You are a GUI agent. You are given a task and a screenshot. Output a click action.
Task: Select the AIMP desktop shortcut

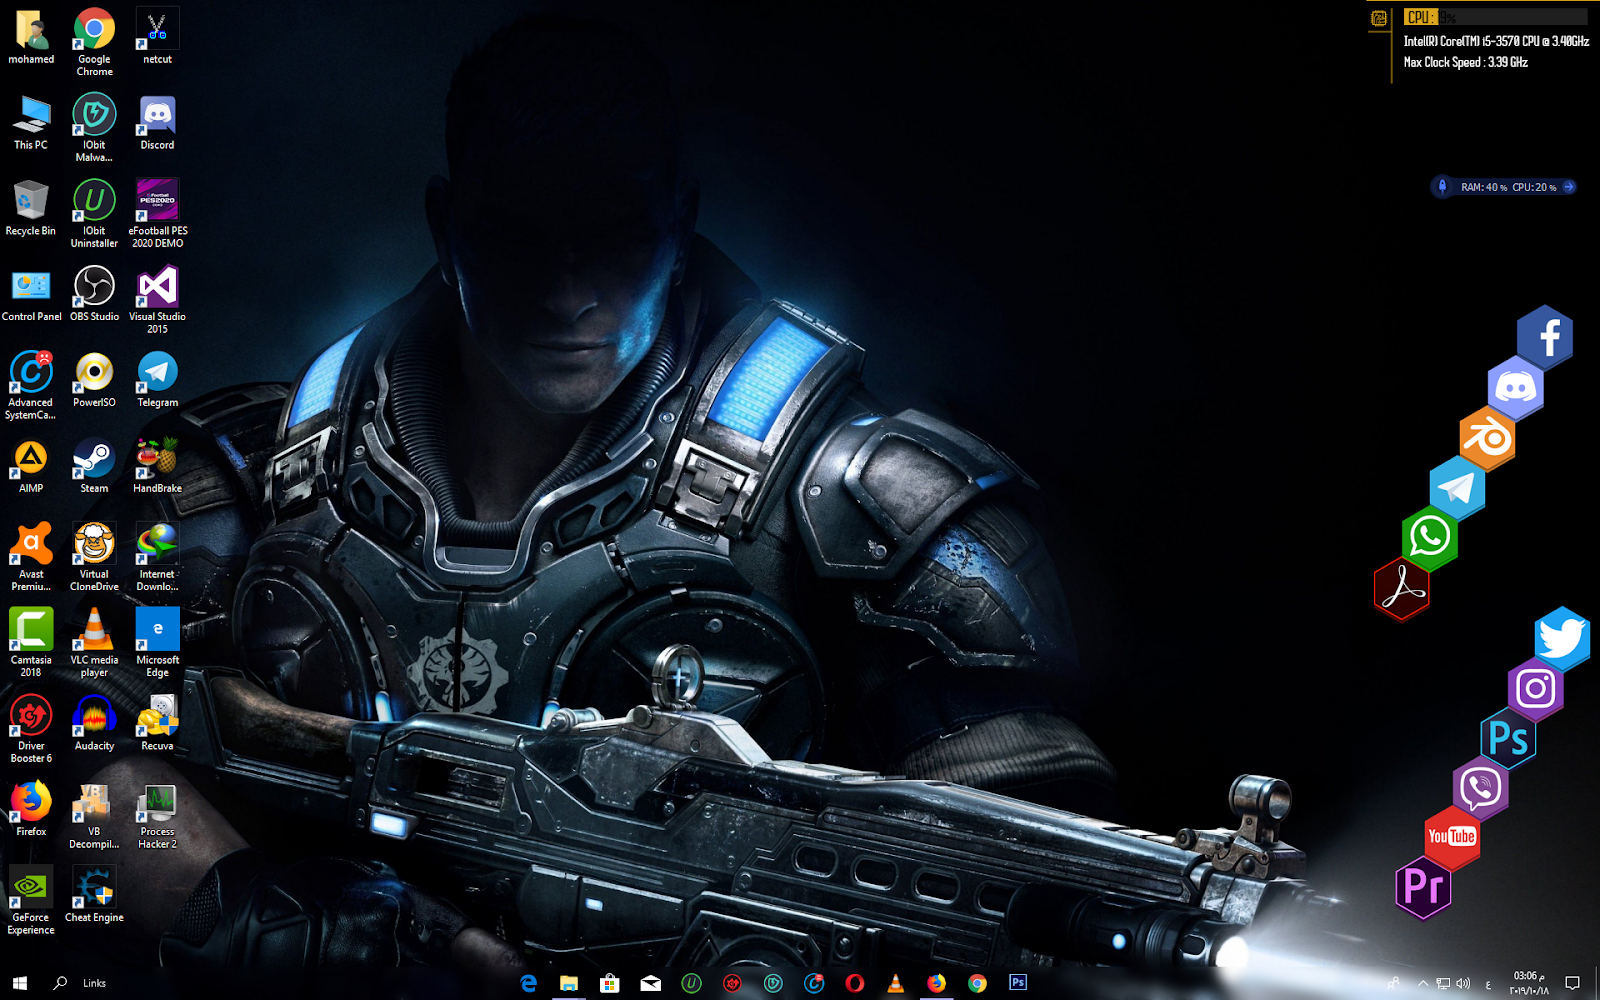[31, 467]
